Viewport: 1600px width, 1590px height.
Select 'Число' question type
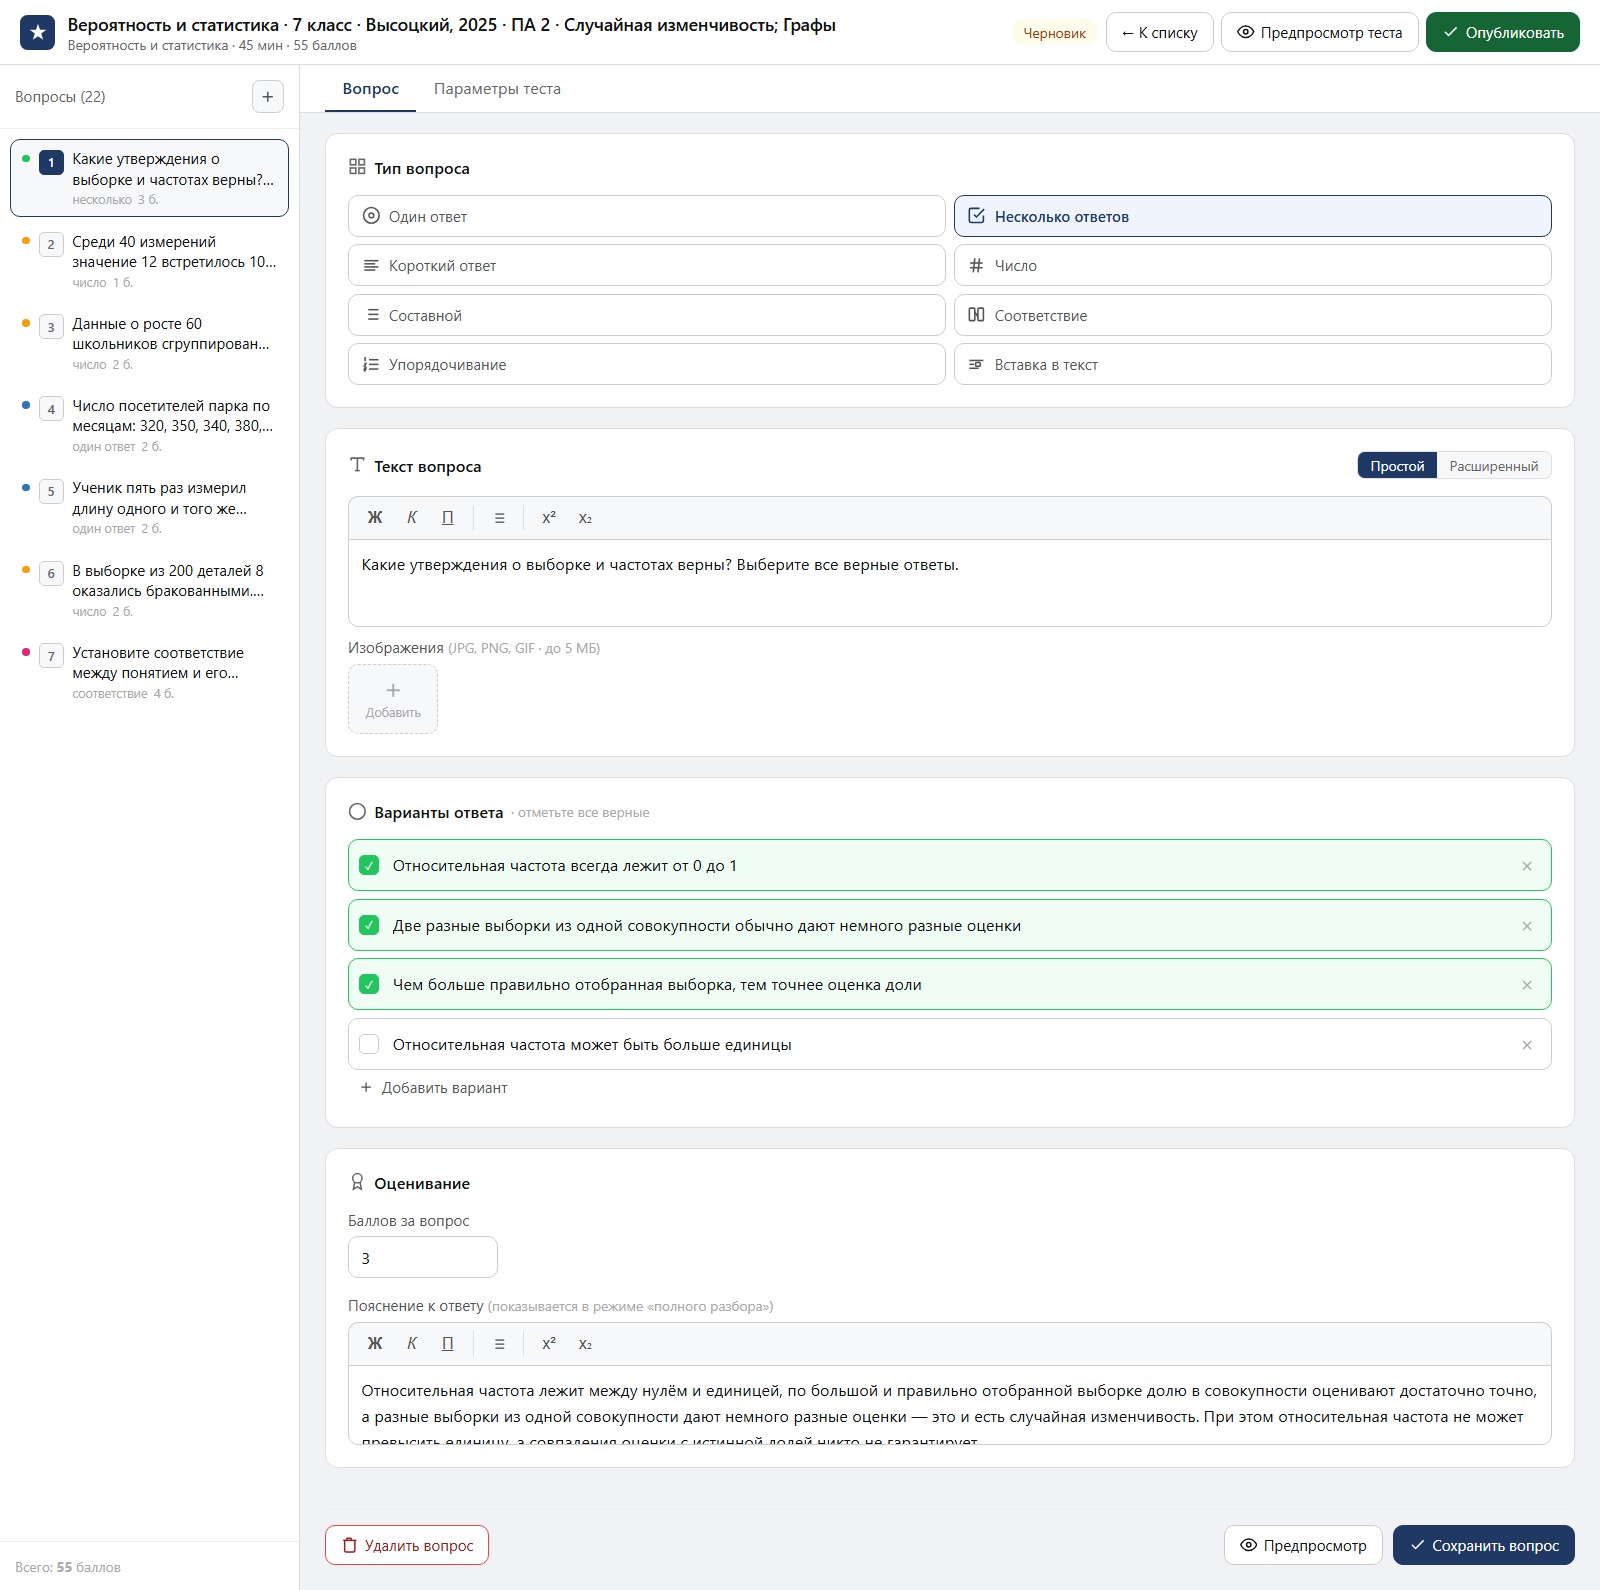1253,266
